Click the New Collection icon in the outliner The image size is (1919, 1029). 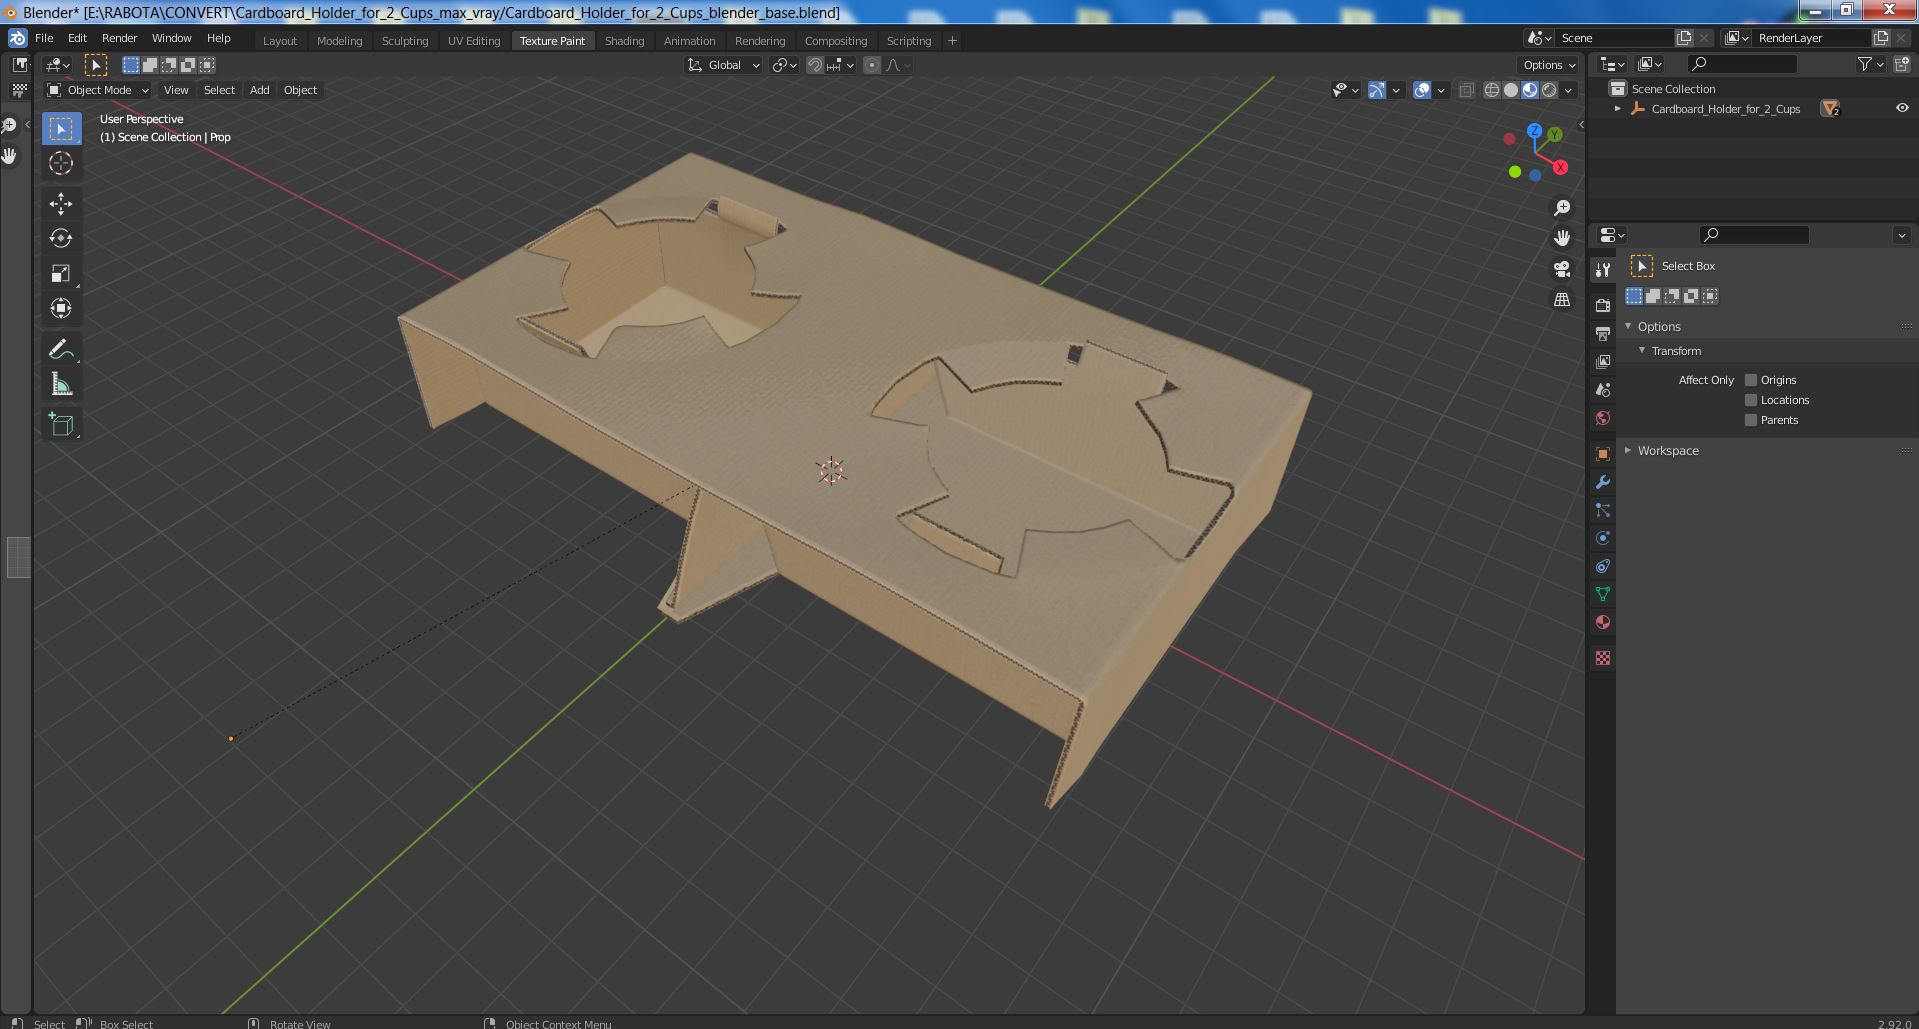point(1902,64)
